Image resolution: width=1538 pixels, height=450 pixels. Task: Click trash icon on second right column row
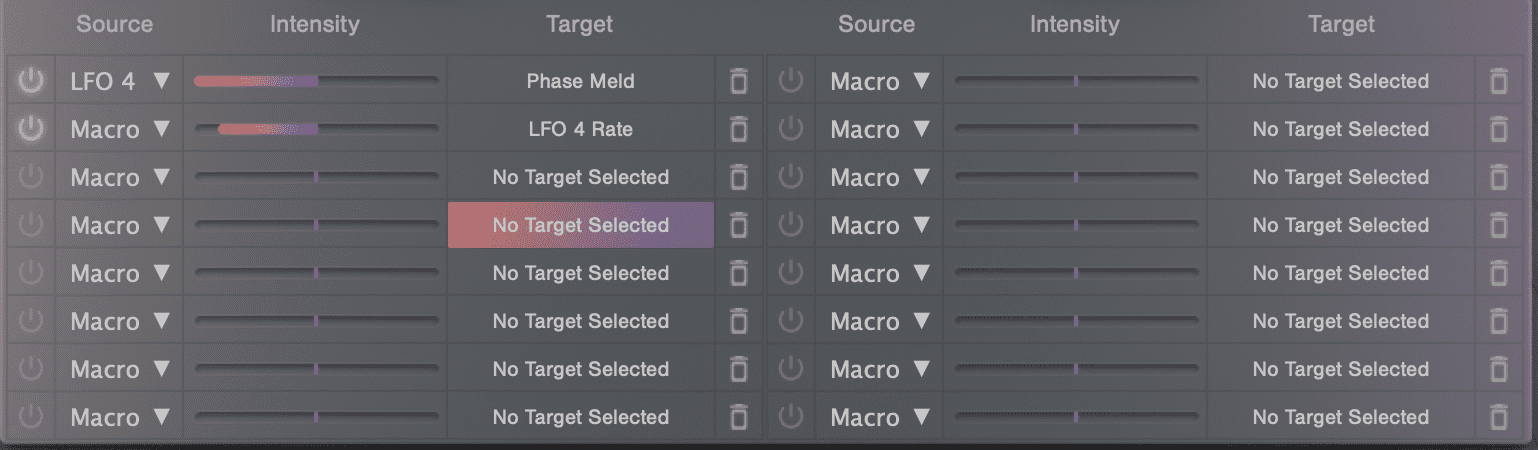click(x=1498, y=129)
